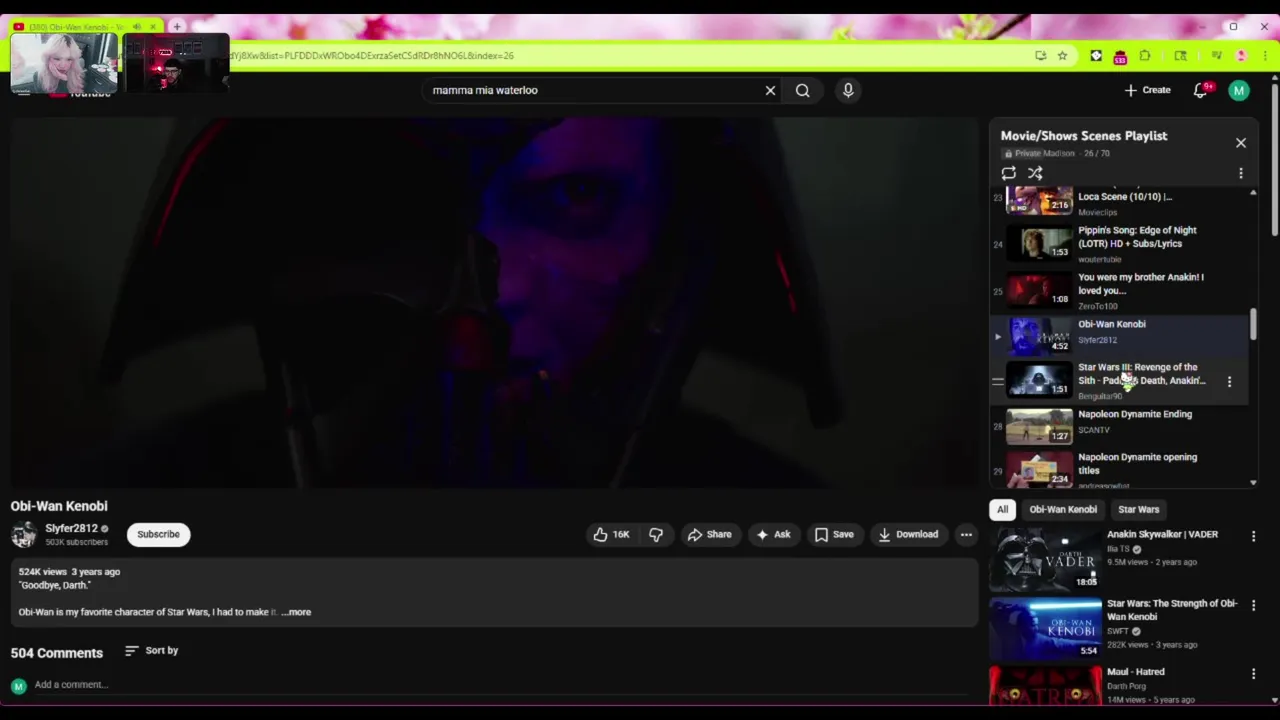This screenshot has width=1280, height=720.
Task: Click the blonde-haired webcam overlay
Action: click(x=64, y=63)
